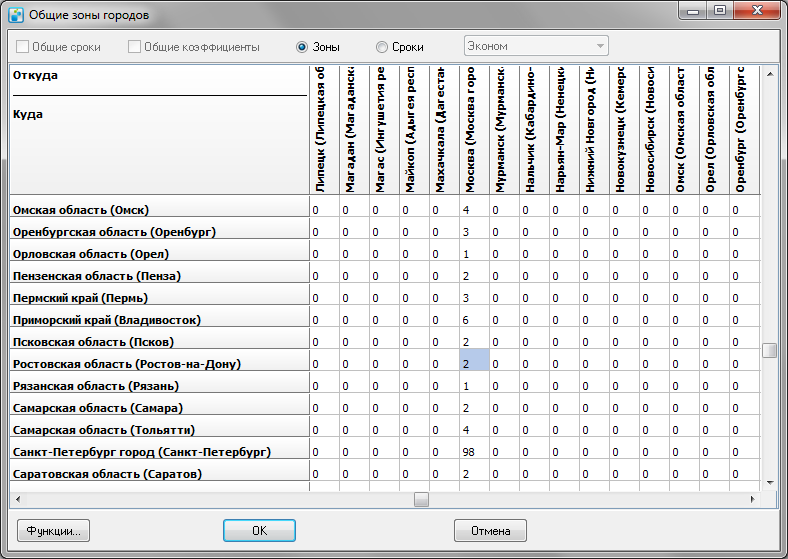Select row 'Рязанская область (Рязань)'
The image size is (788, 559).
coord(159,383)
